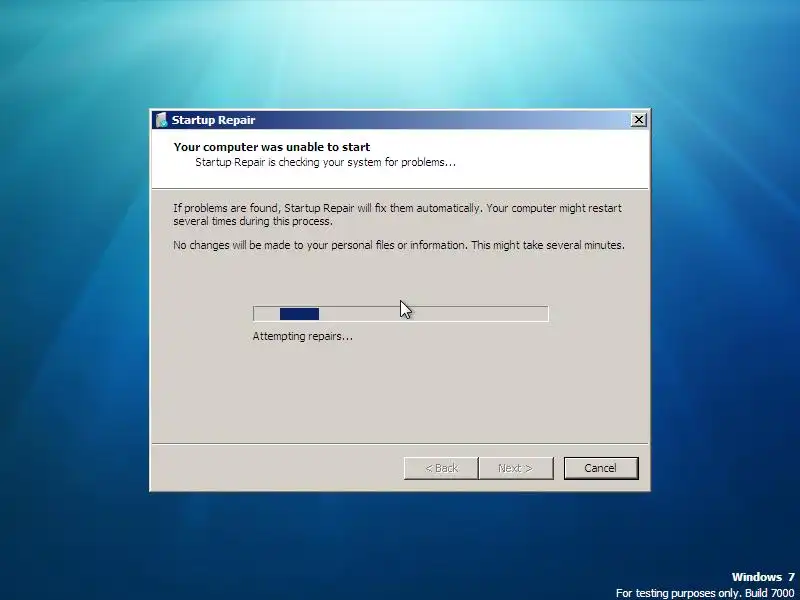Click 'Startup Repair is checking your system' text

coord(326,162)
